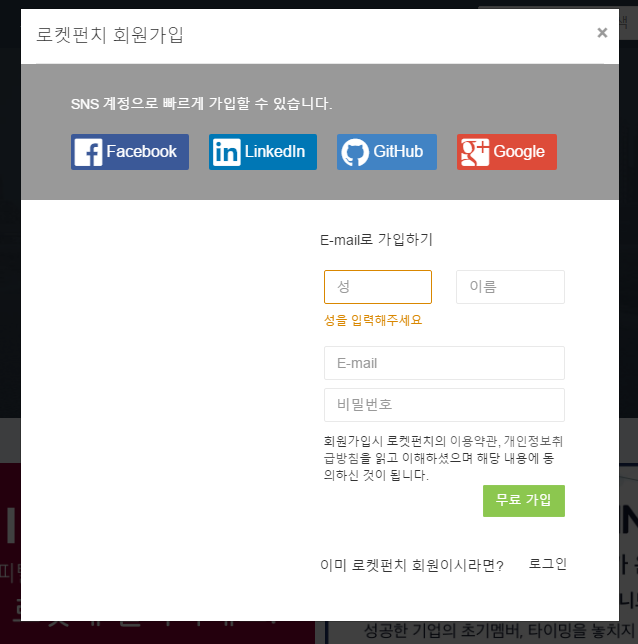Focus the 이름 (first name) input field

point(510,287)
